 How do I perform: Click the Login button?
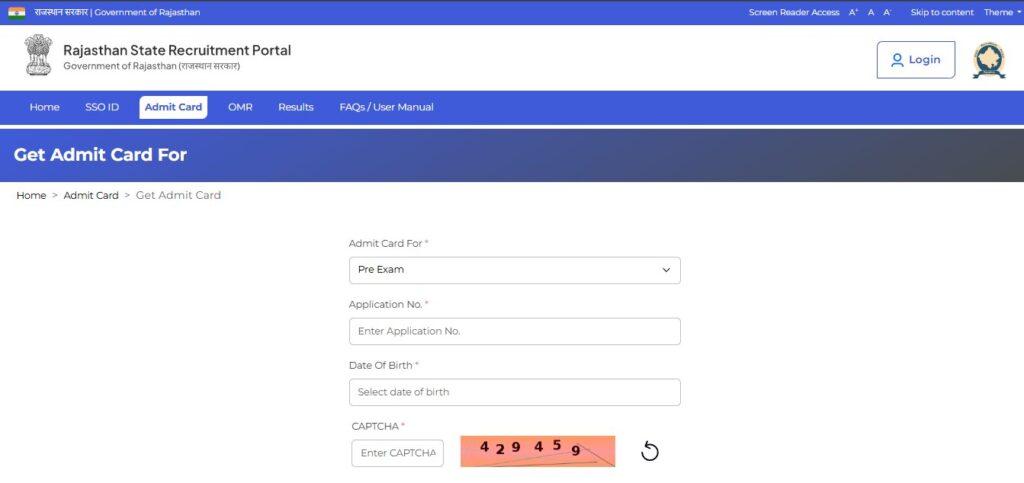916,60
